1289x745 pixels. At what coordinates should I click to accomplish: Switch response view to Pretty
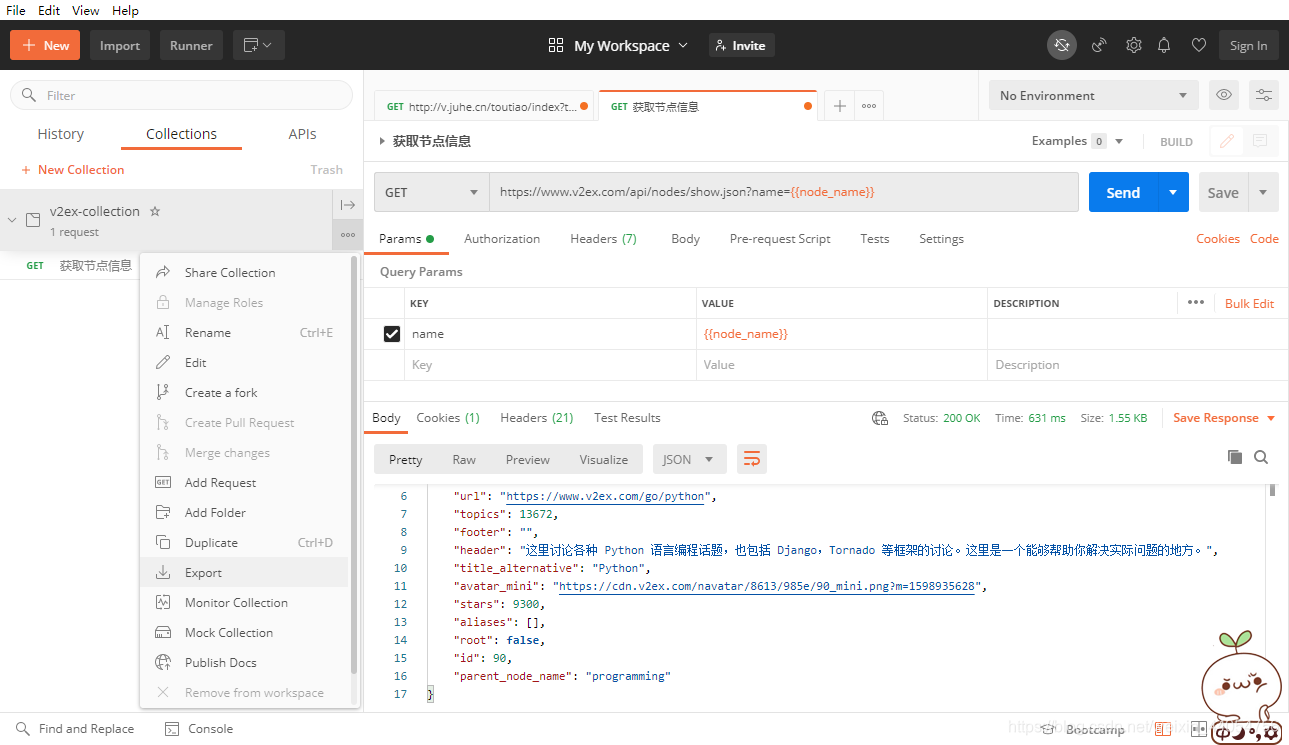point(405,460)
